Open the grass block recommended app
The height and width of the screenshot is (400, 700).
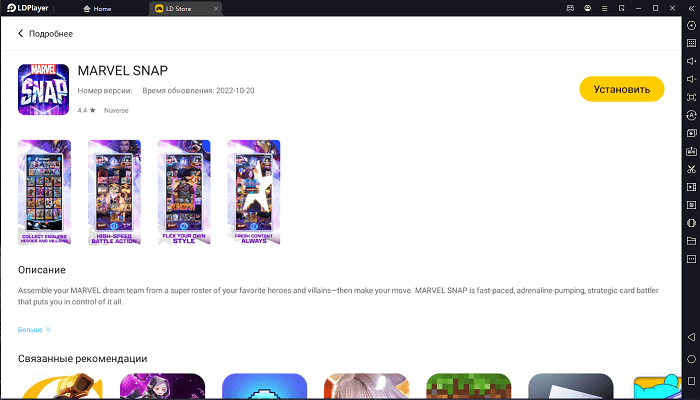click(468, 386)
